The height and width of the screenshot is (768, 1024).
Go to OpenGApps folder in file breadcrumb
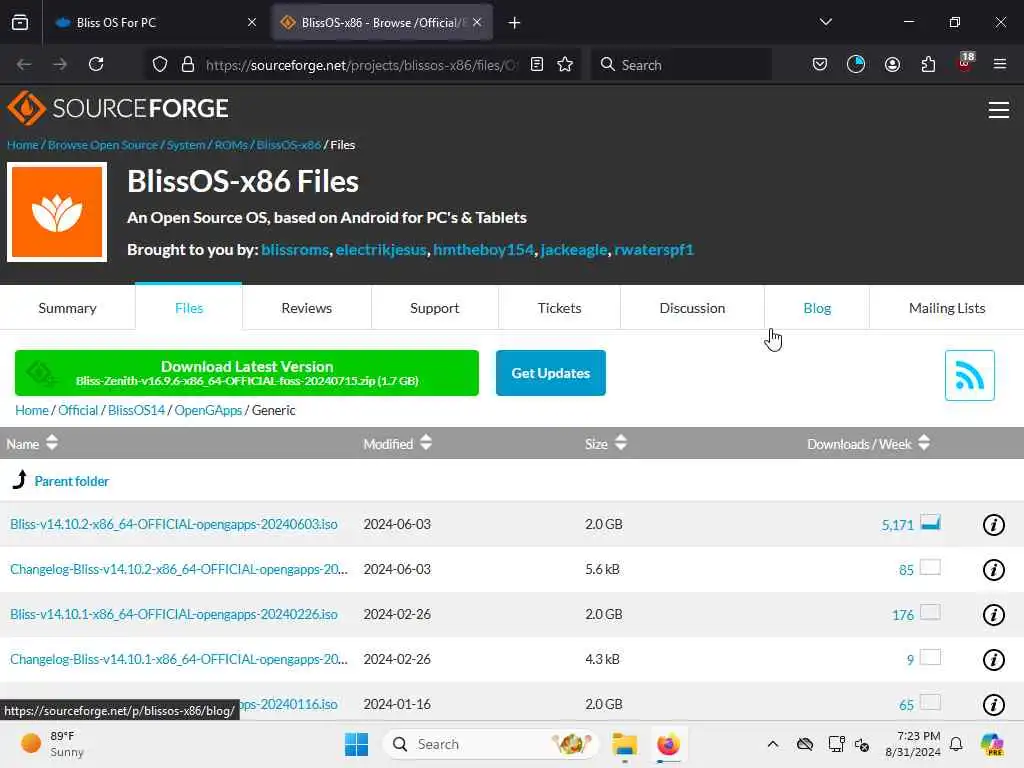click(x=208, y=410)
